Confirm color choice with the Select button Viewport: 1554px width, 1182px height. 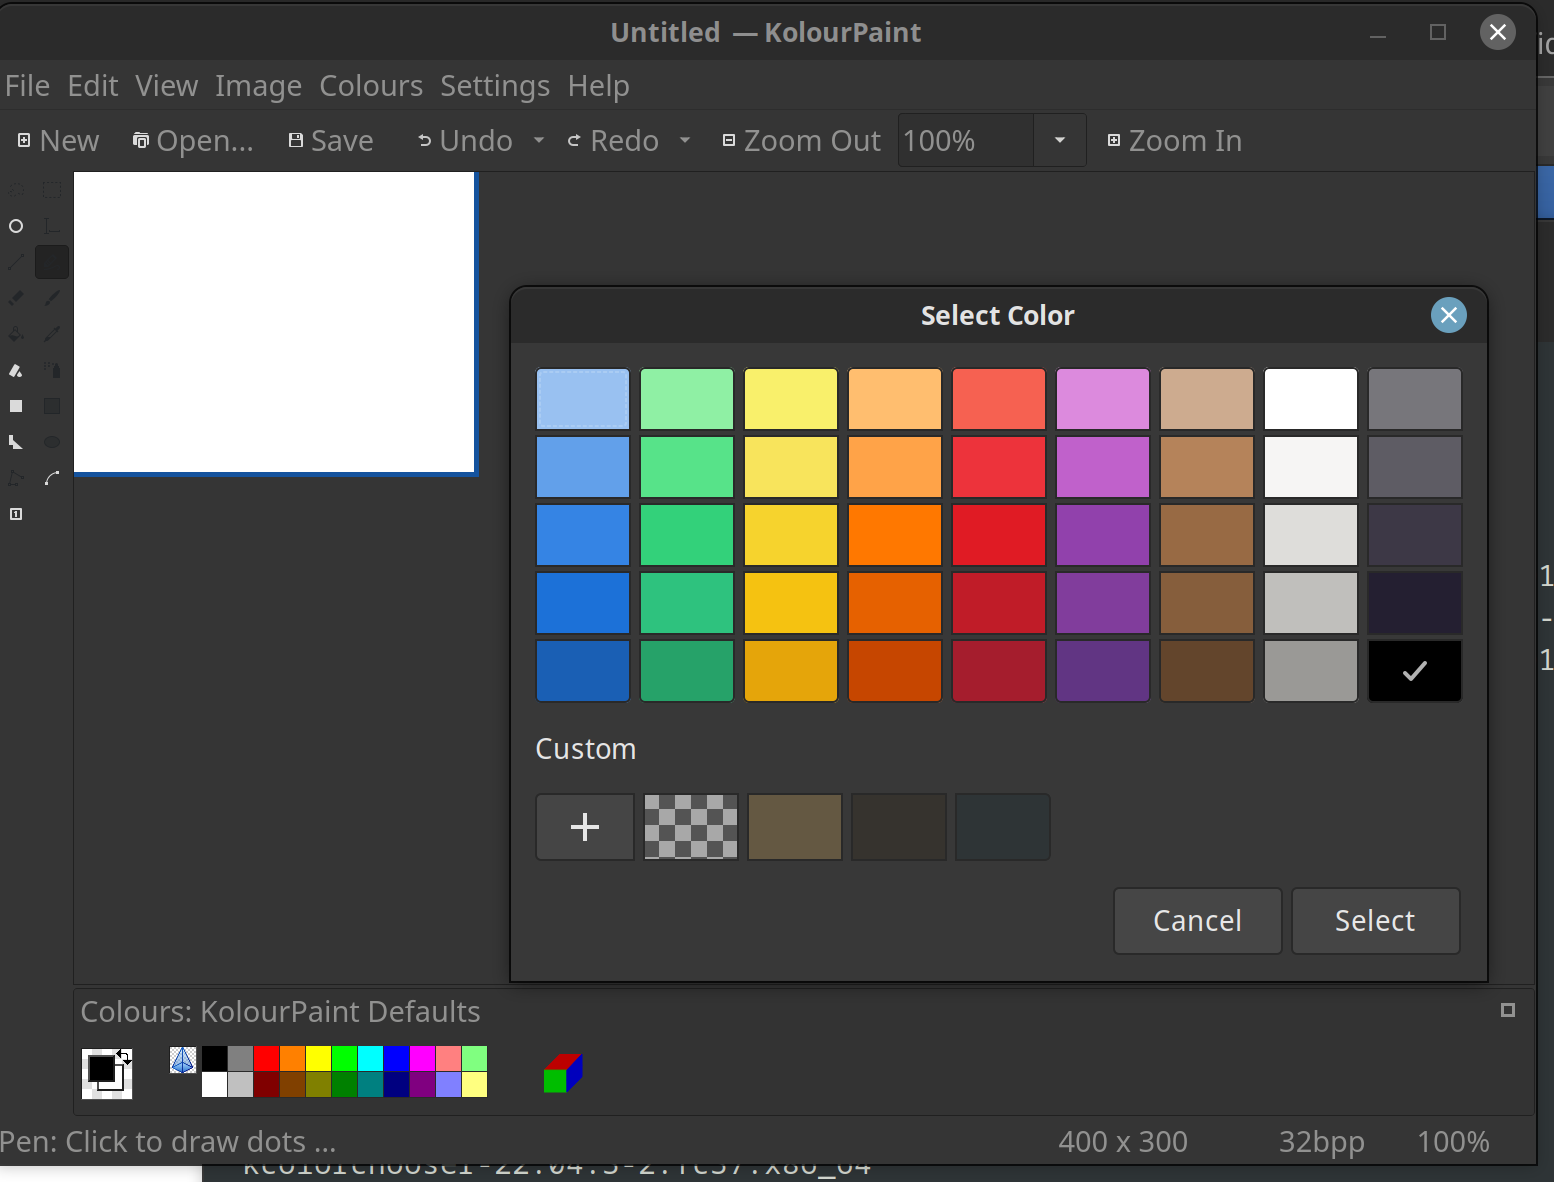[1375, 920]
